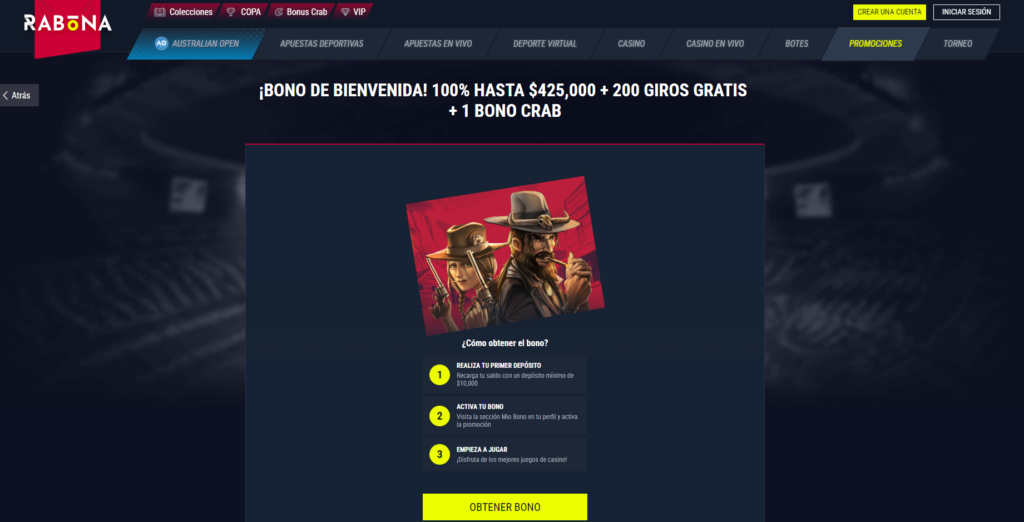Select step 1 yellow circle

[x=440, y=375]
